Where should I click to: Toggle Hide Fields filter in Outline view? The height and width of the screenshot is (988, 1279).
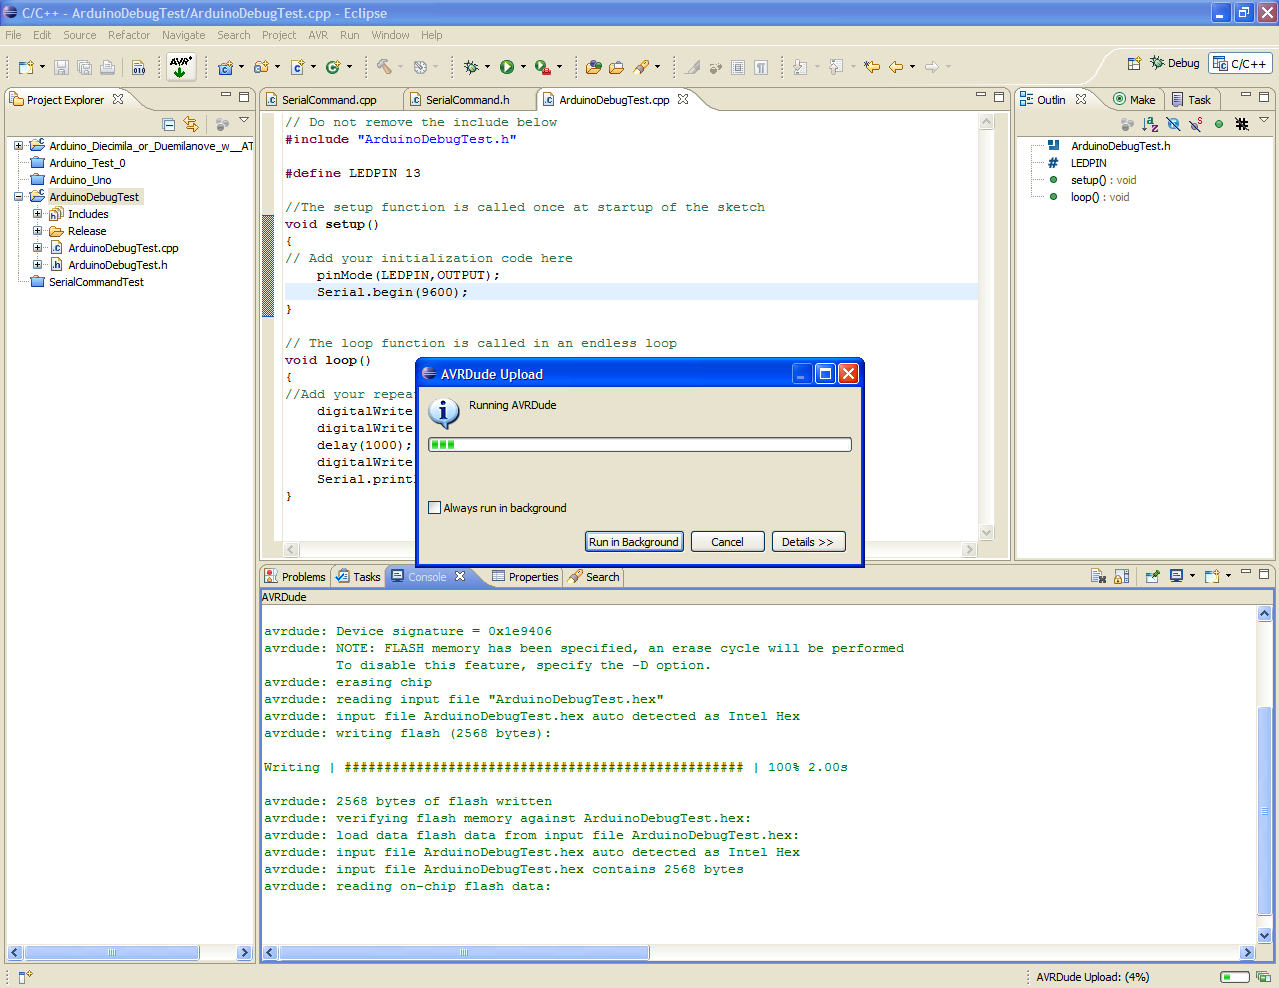pyautogui.click(x=1173, y=124)
